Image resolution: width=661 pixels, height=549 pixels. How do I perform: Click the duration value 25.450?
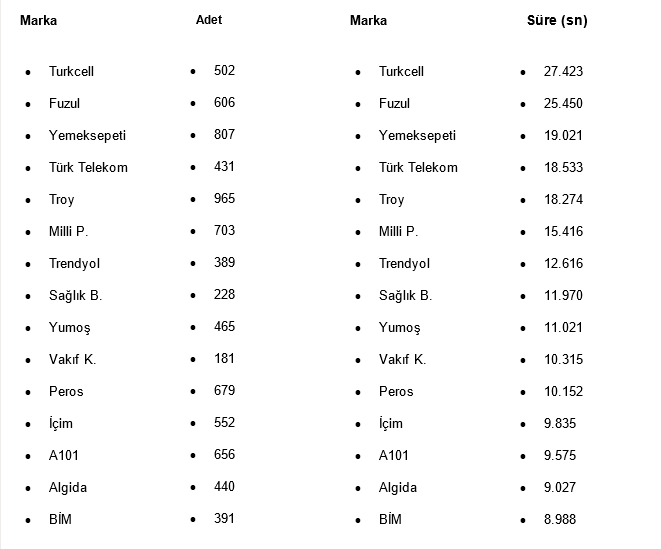tap(563, 104)
